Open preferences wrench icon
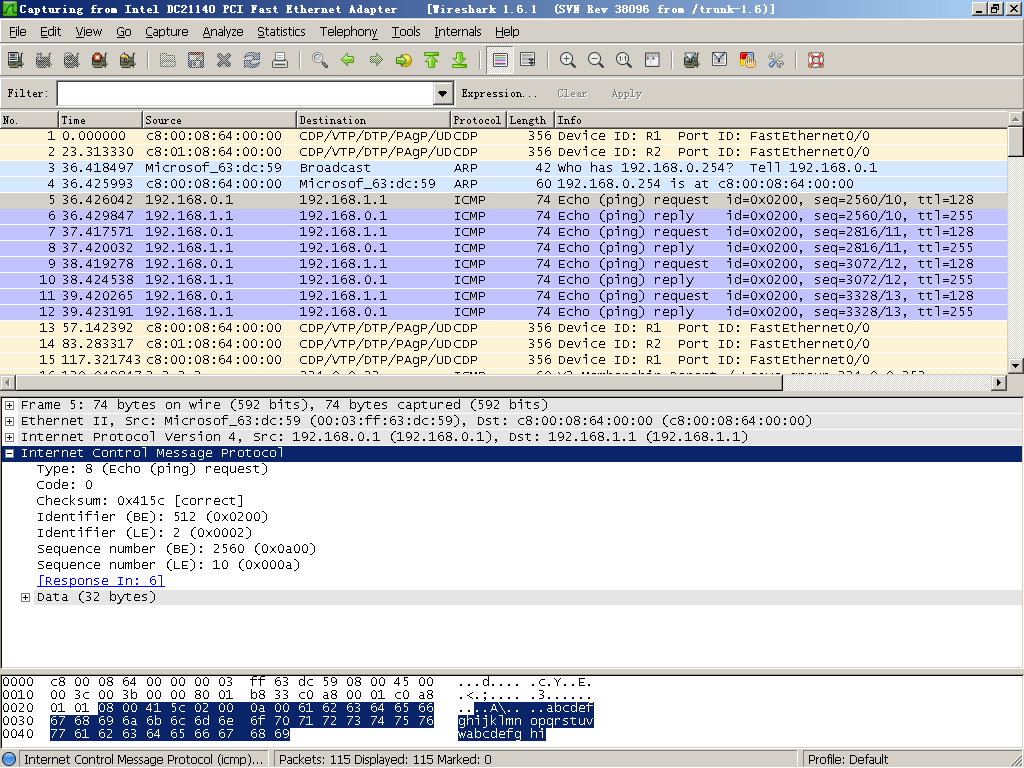 (x=776, y=61)
